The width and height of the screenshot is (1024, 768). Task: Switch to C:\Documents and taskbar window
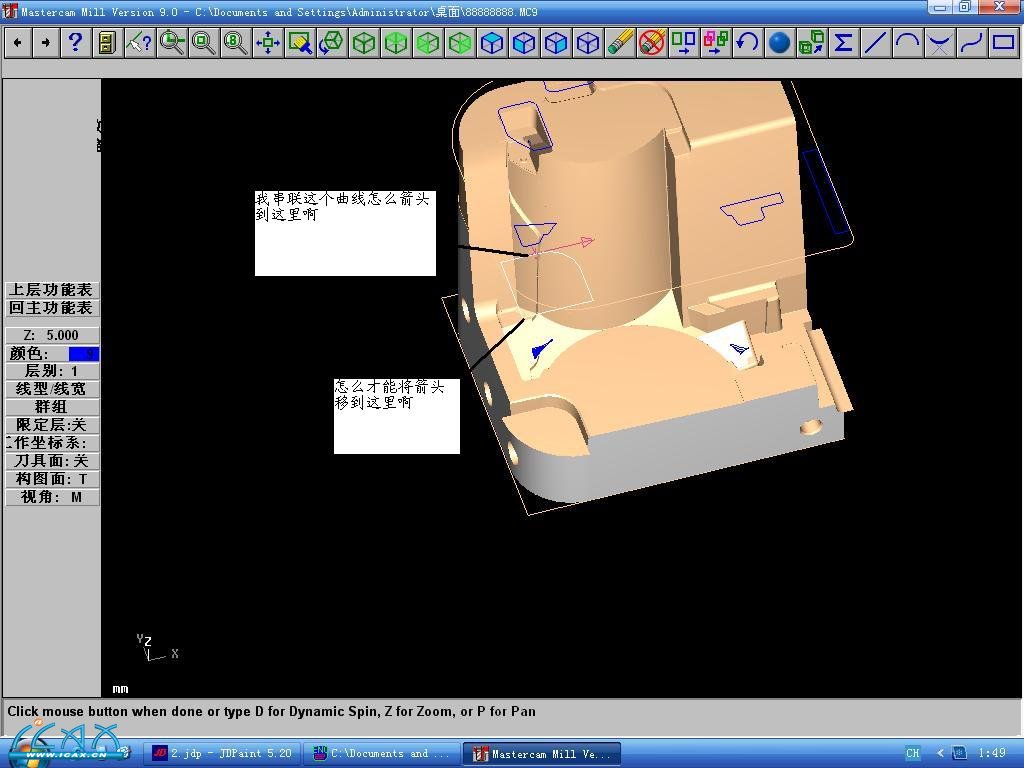pyautogui.click(x=380, y=754)
